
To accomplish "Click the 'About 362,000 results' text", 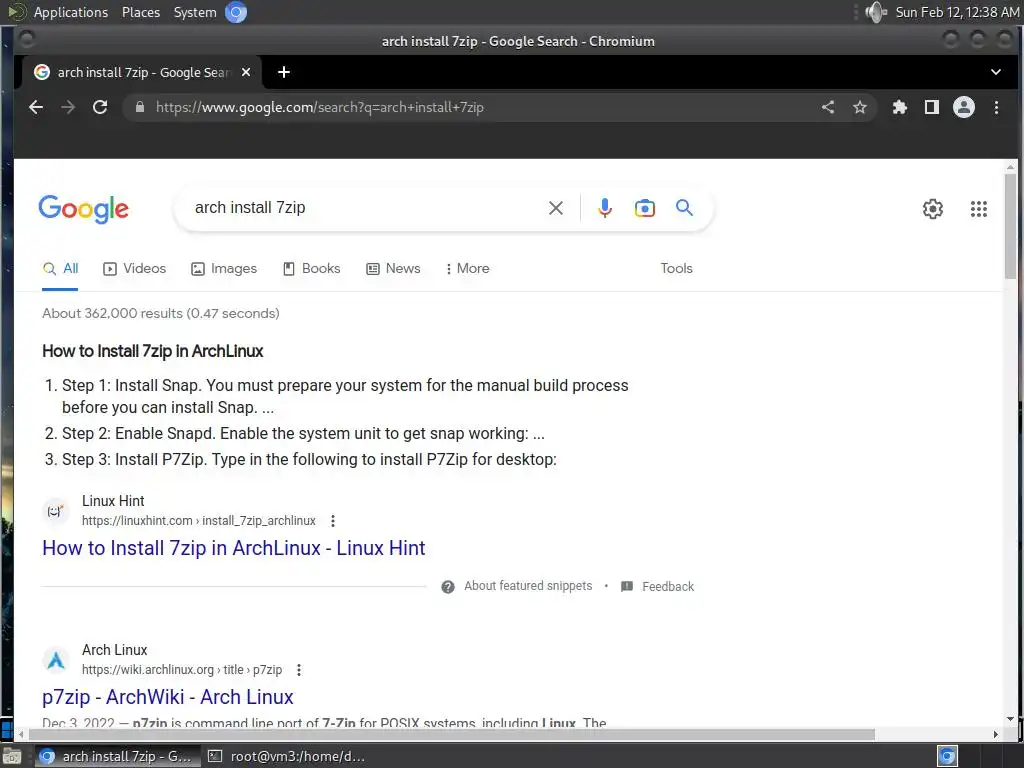I will [161, 313].
